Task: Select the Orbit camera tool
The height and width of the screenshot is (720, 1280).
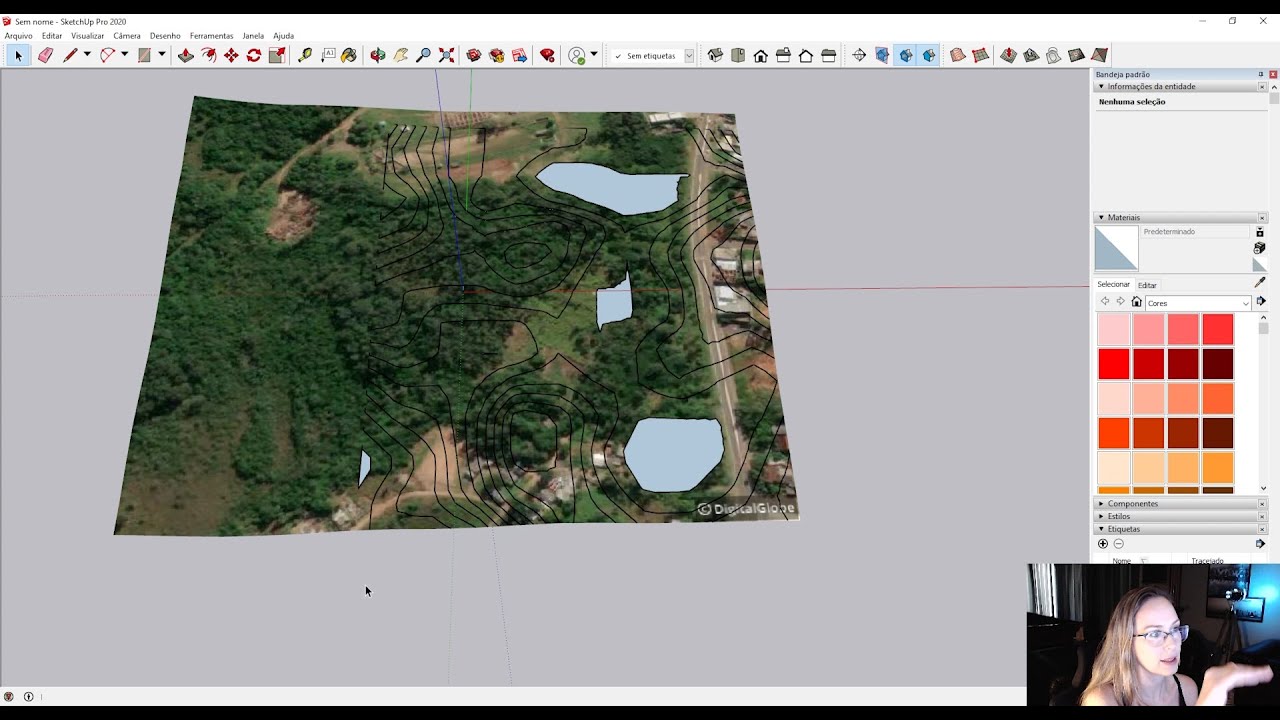Action: point(377,56)
